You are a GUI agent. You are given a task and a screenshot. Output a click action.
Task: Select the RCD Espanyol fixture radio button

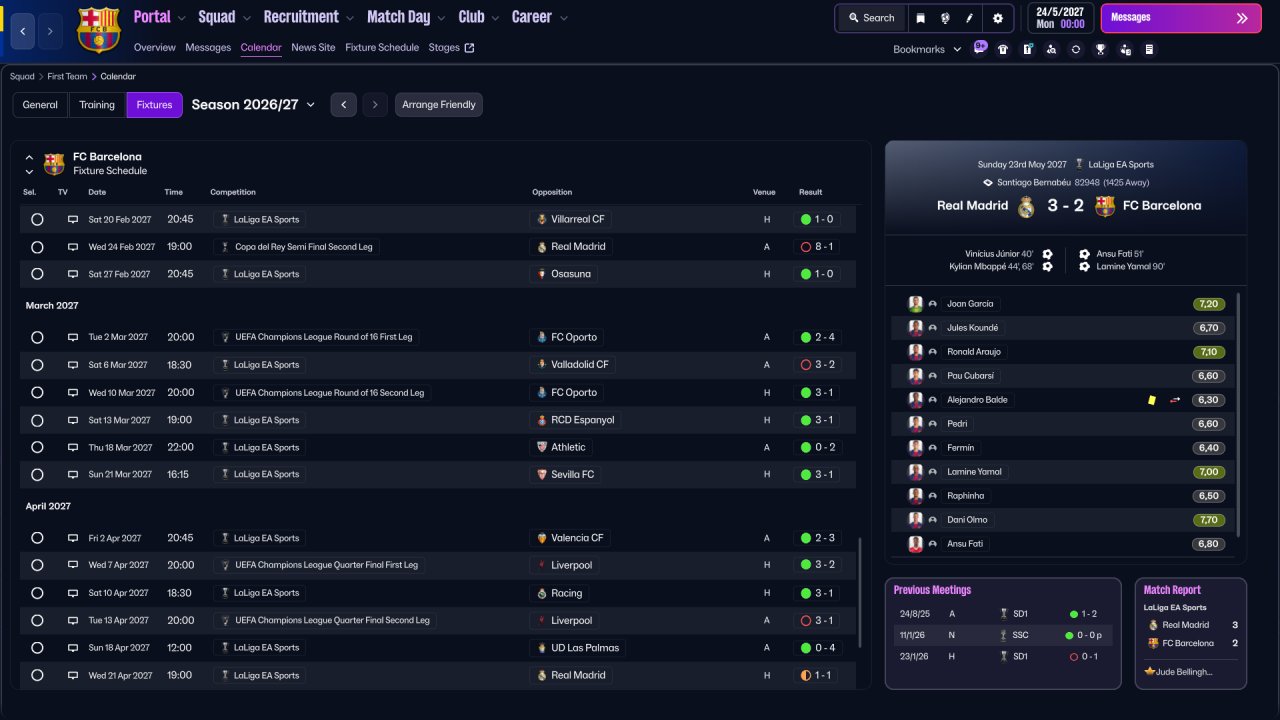click(x=37, y=420)
